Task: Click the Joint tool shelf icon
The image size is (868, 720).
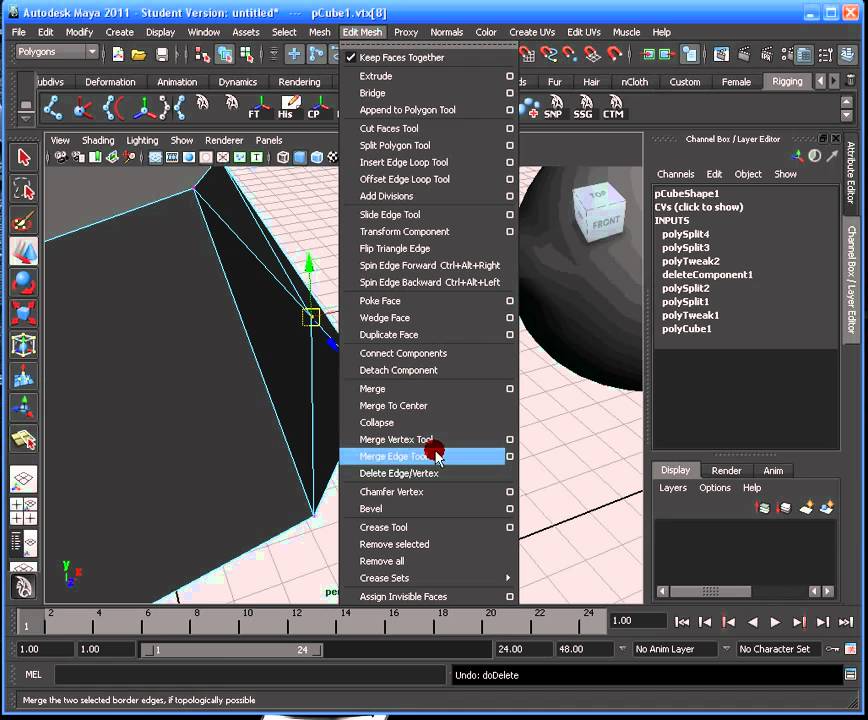Action: pos(53,107)
